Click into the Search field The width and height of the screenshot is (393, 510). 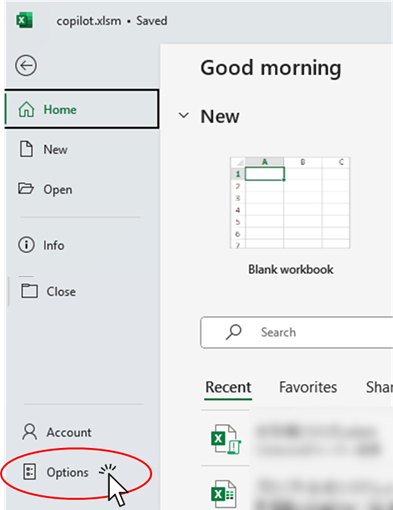297,332
